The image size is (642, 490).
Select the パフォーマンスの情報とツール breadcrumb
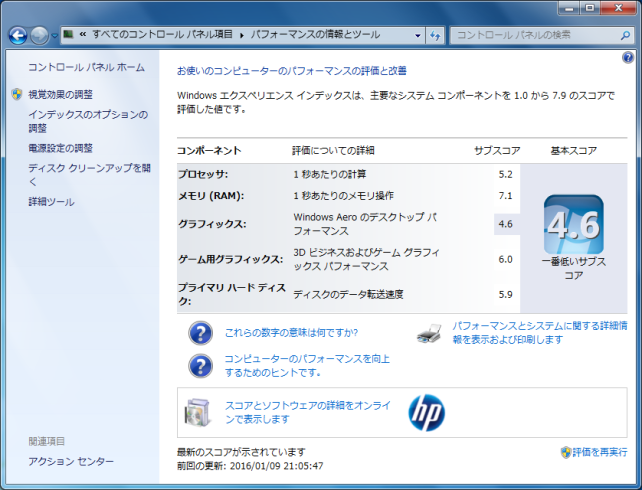point(315,34)
